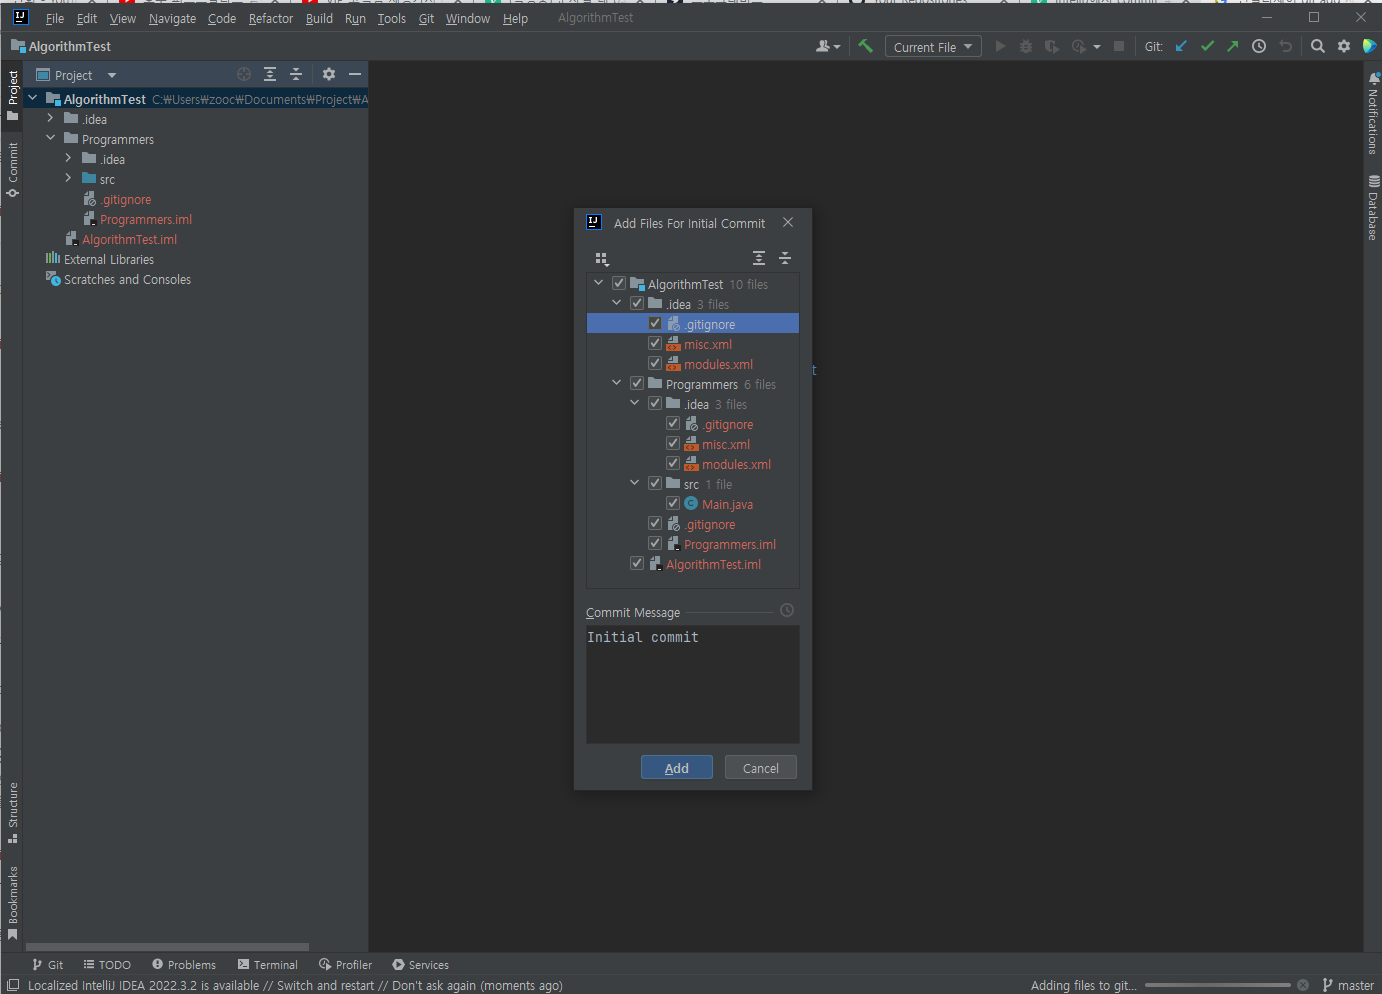The height and width of the screenshot is (994, 1382).
Task: Uncheck the Programmers folder checkbox
Action: pyautogui.click(x=637, y=383)
